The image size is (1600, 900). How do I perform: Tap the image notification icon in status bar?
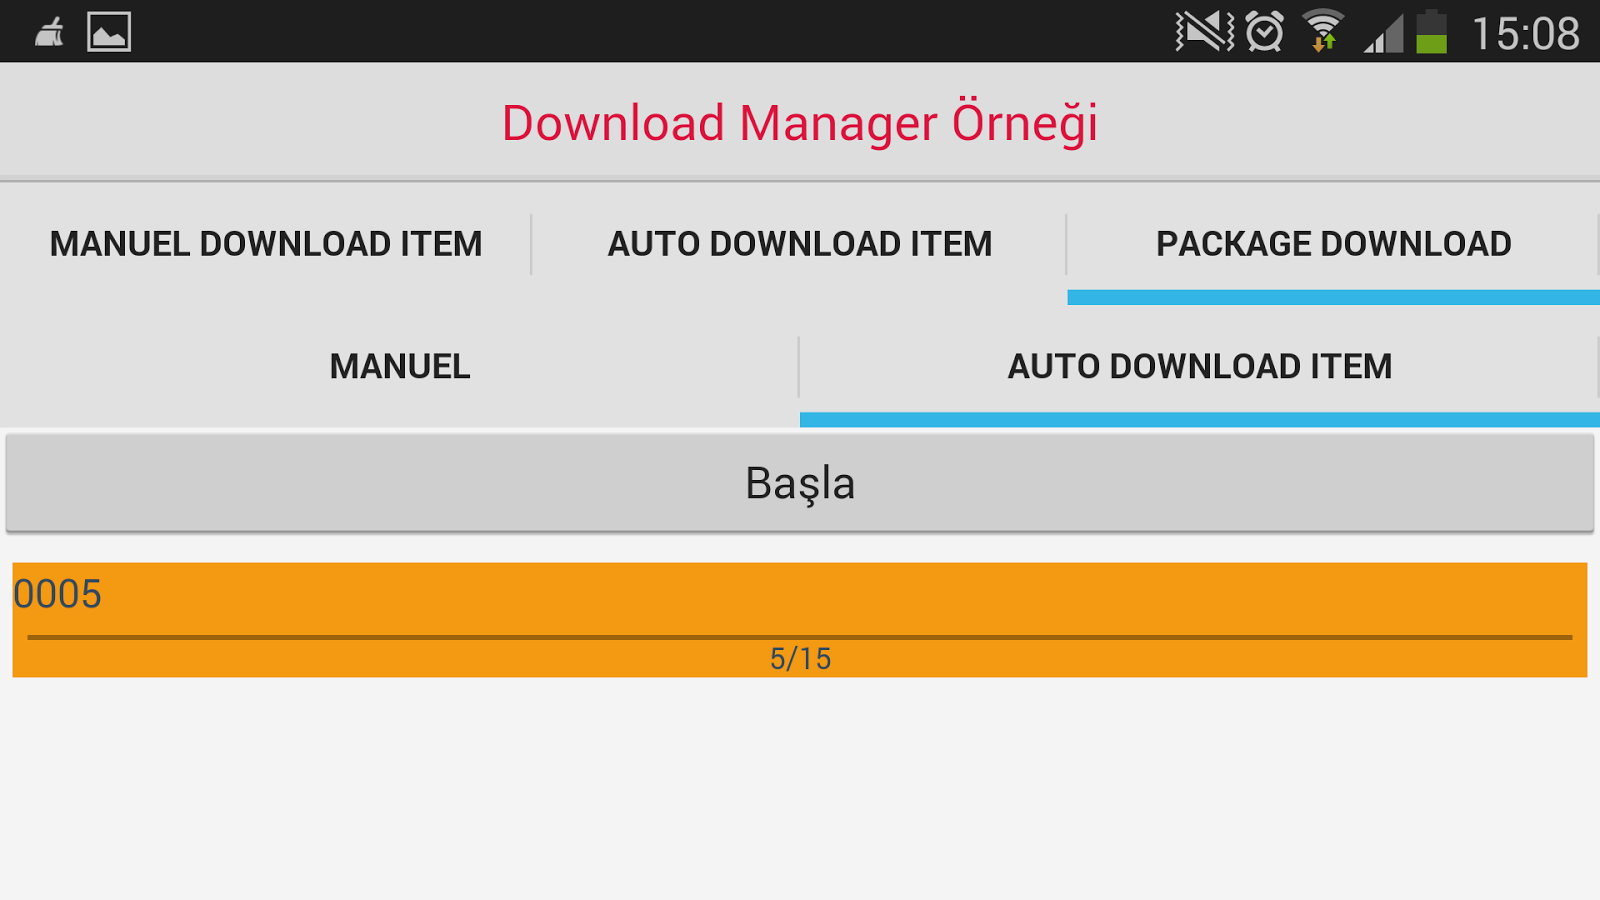point(109,32)
